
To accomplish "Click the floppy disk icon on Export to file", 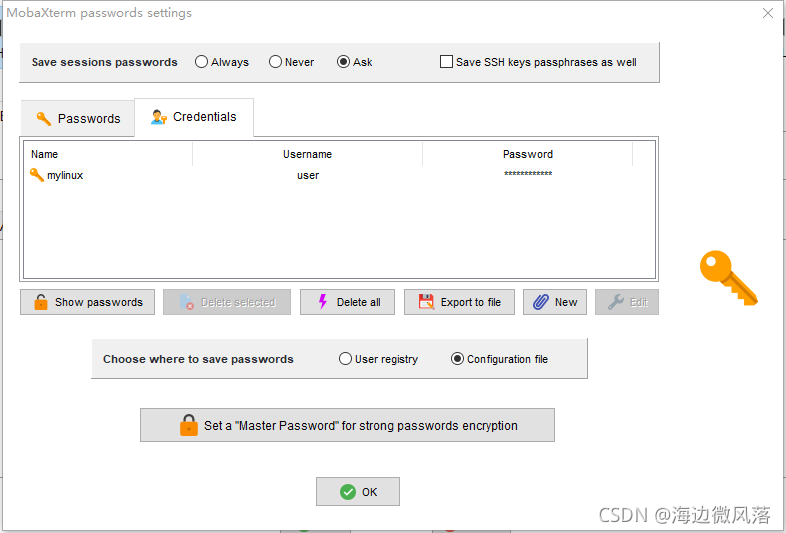I will click(426, 302).
